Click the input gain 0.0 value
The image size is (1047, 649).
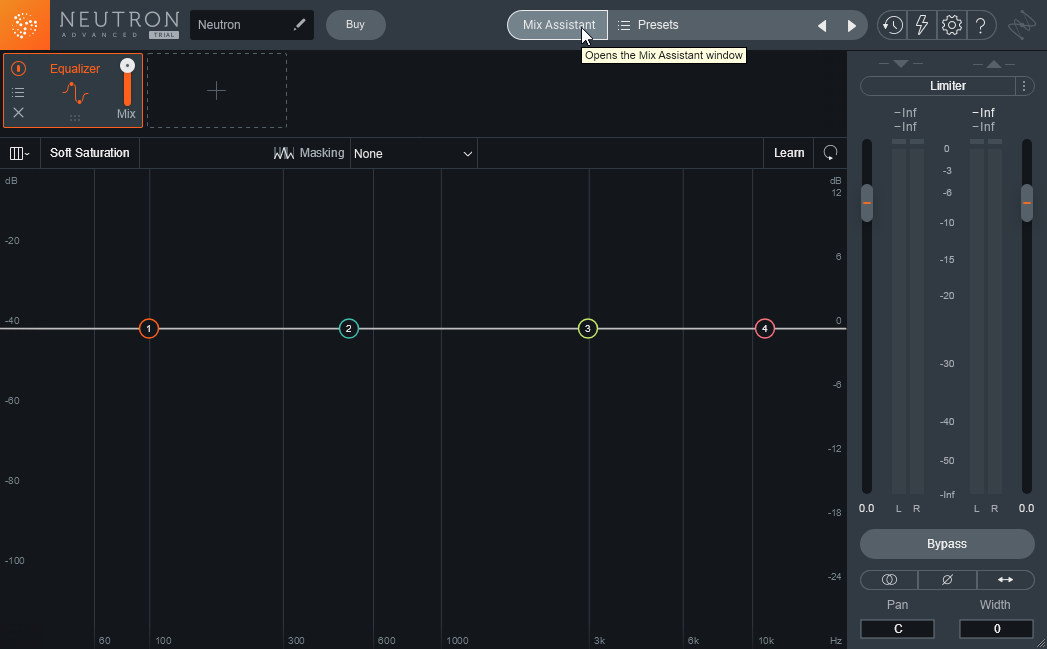[866, 508]
